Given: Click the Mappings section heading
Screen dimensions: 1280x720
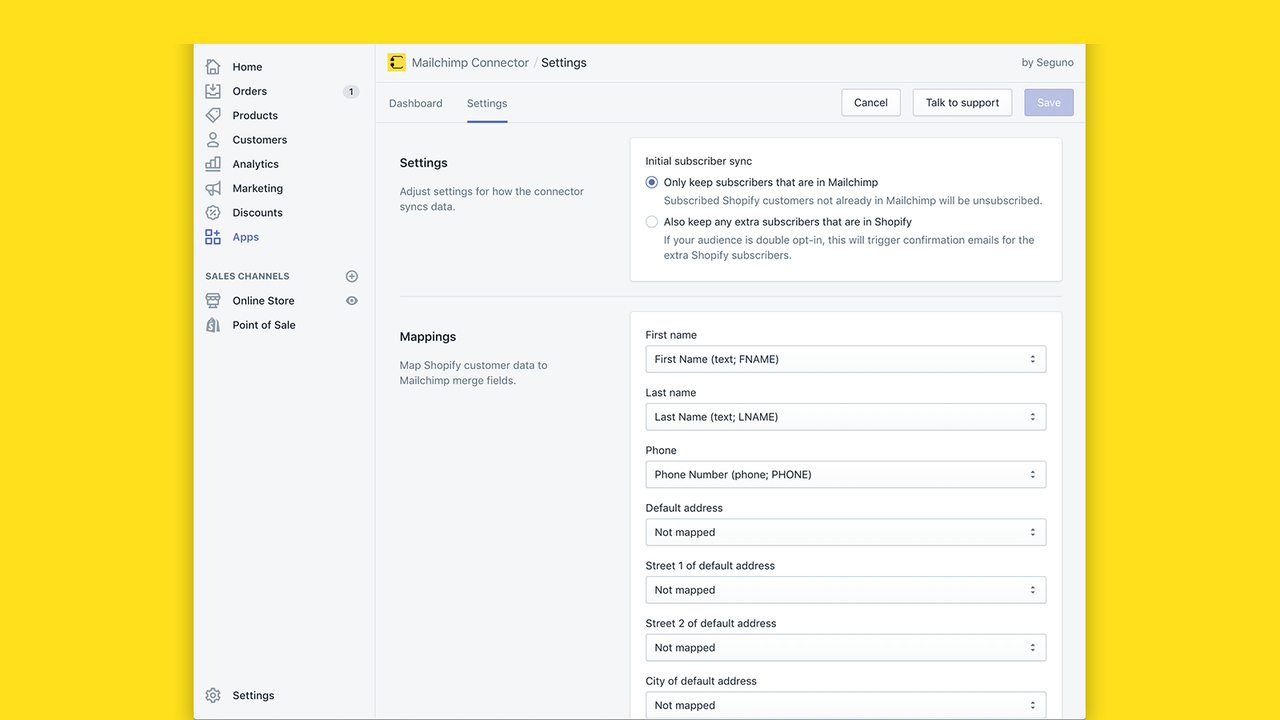Looking at the screenshot, I should click(x=428, y=337).
